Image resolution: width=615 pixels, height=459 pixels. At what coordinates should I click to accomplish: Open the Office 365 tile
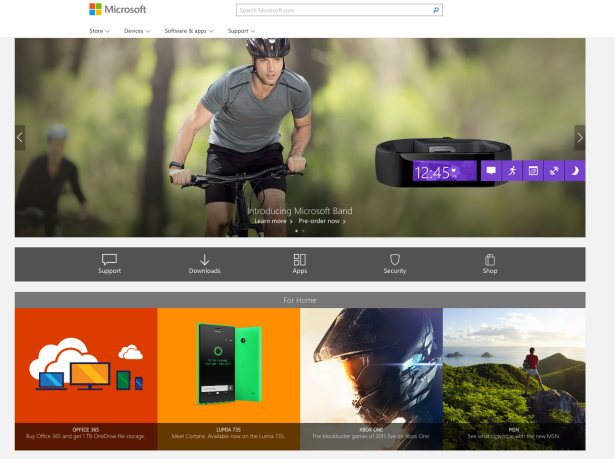pyautogui.click(x=86, y=378)
